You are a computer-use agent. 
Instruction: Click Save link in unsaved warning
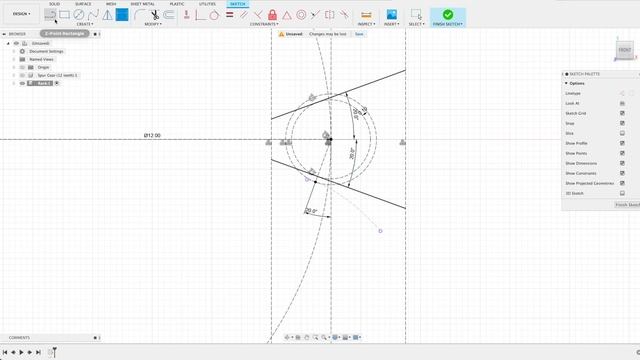coord(359,34)
